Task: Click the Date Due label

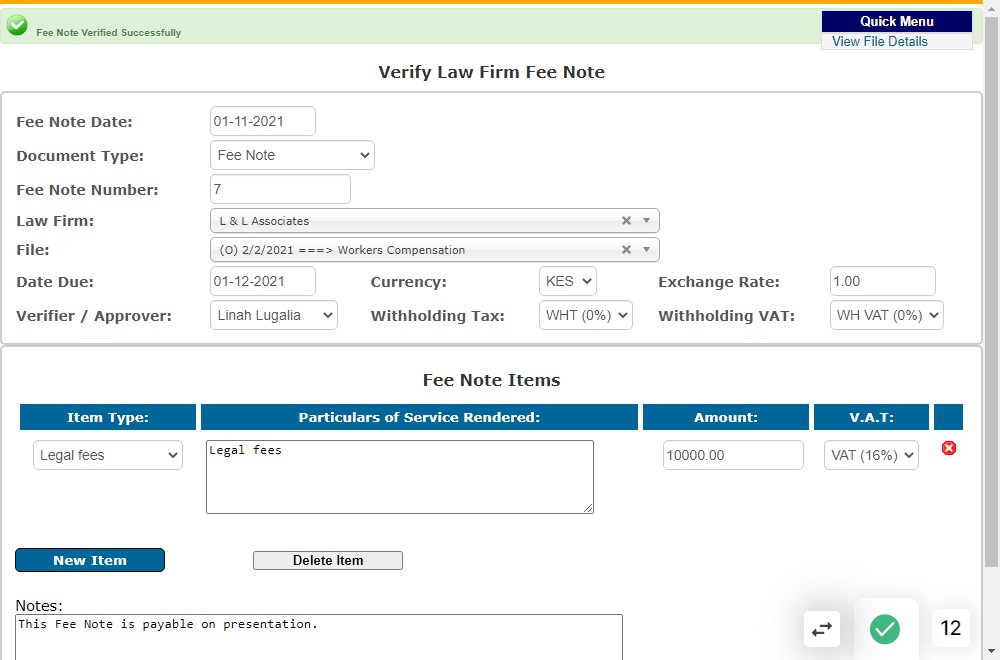Action: 55,282
